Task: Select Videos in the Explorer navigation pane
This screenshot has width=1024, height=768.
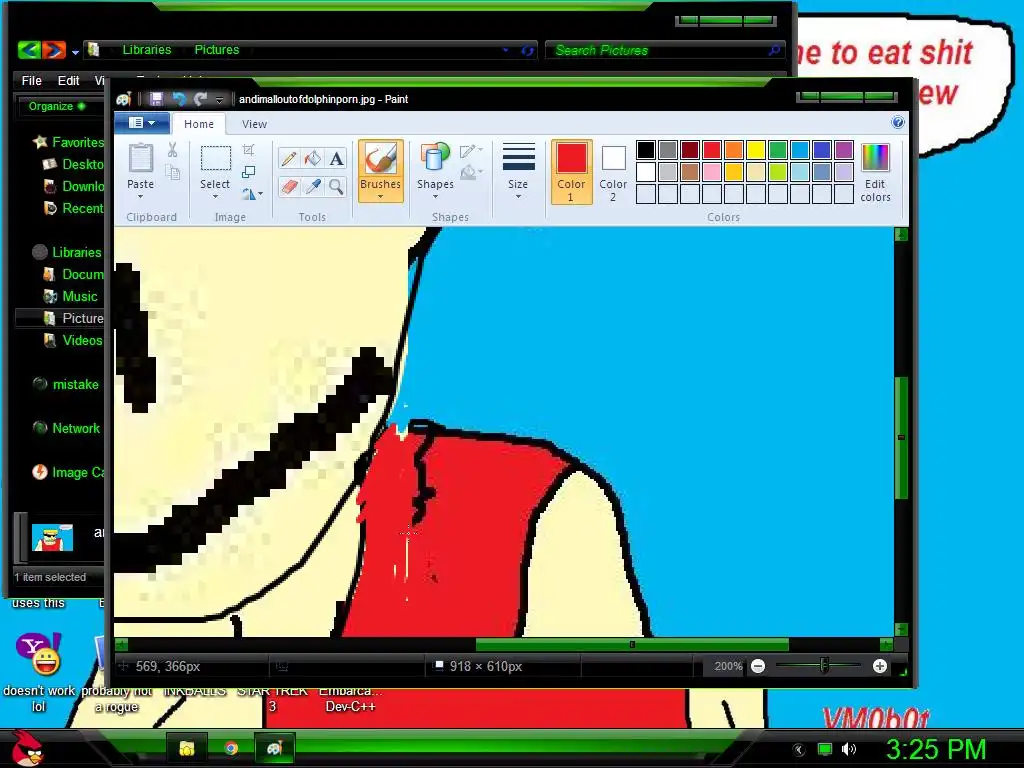Action: pyautogui.click(x=72, y=340)
